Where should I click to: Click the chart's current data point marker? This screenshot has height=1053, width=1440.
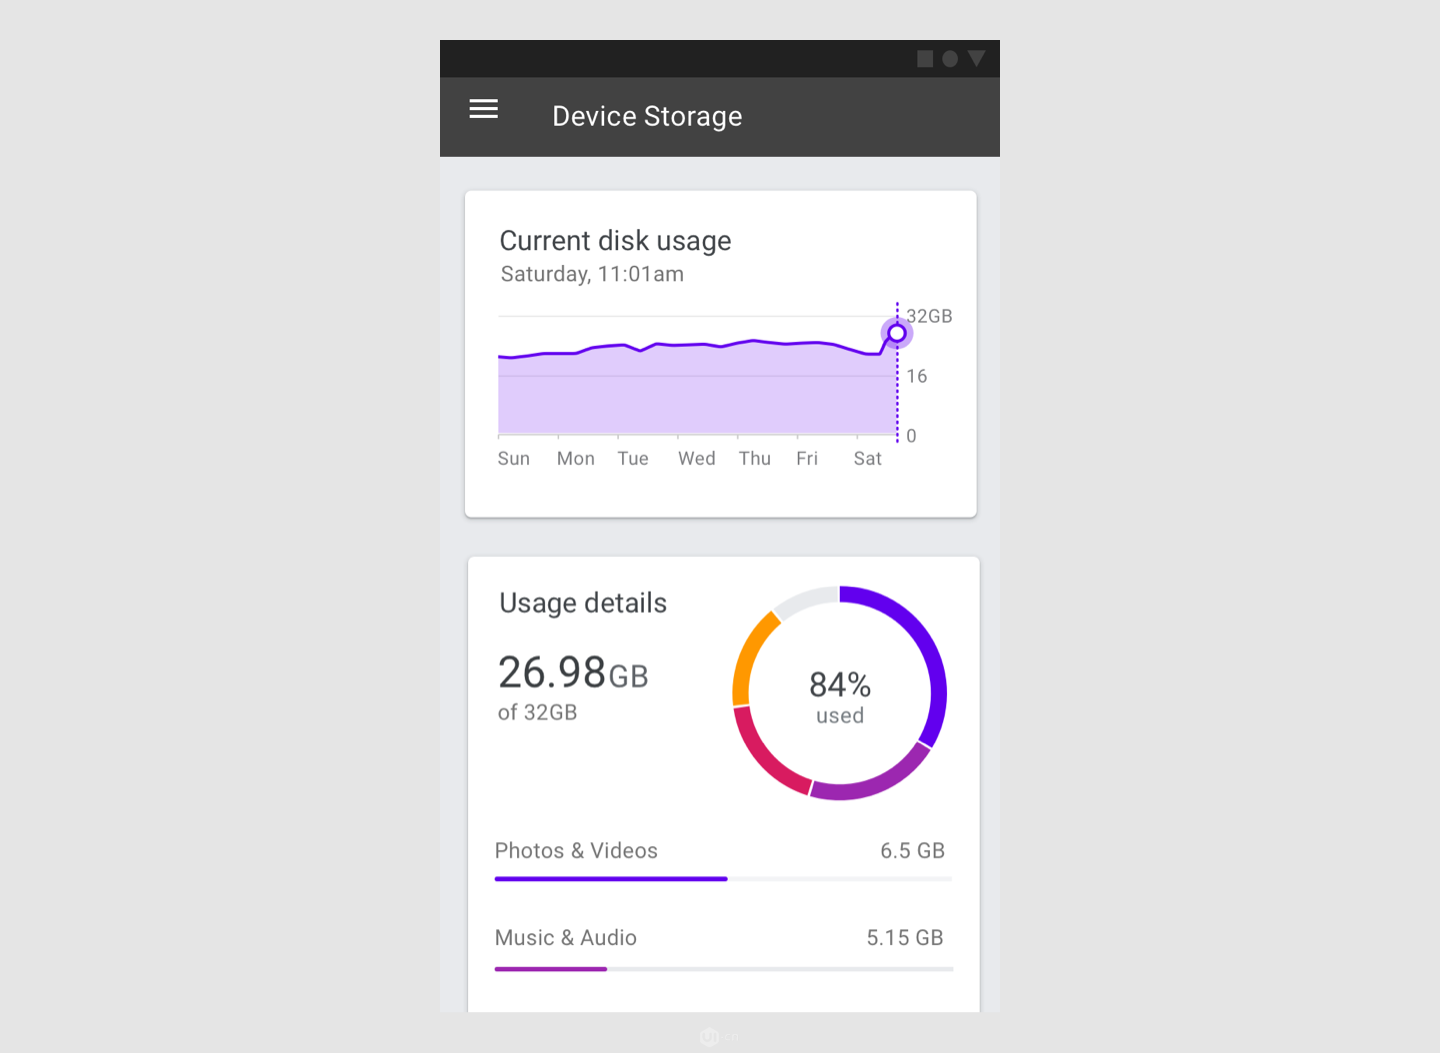click(x=897, y=333)
